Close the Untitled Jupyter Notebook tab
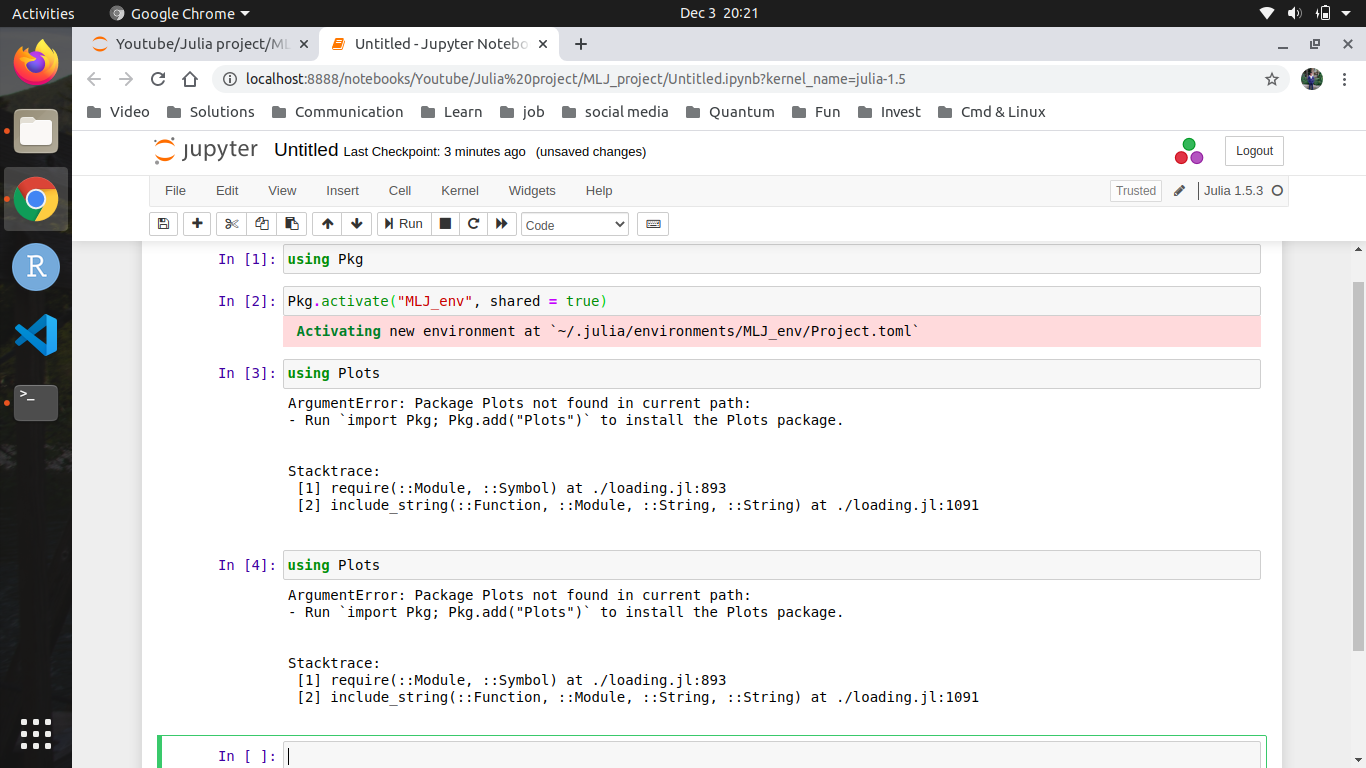Viewport: 1366px width, 768px height. point(543,44)
